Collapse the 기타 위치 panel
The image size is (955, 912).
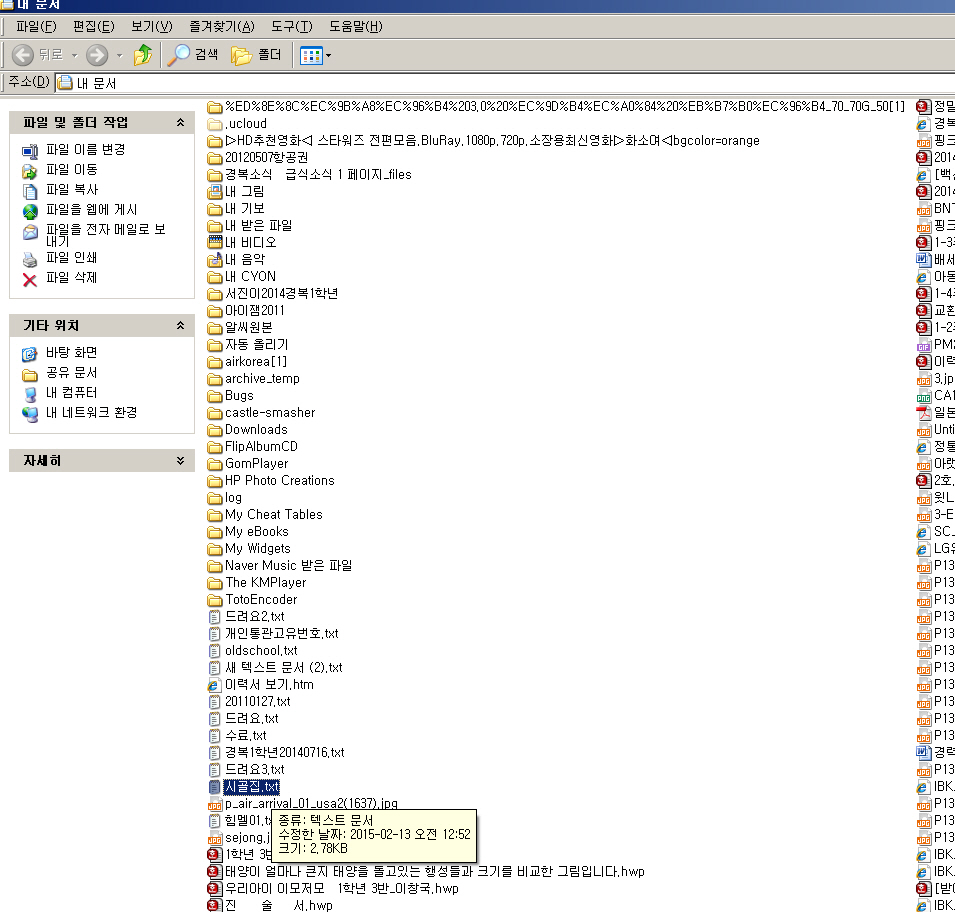pos(180,326)
